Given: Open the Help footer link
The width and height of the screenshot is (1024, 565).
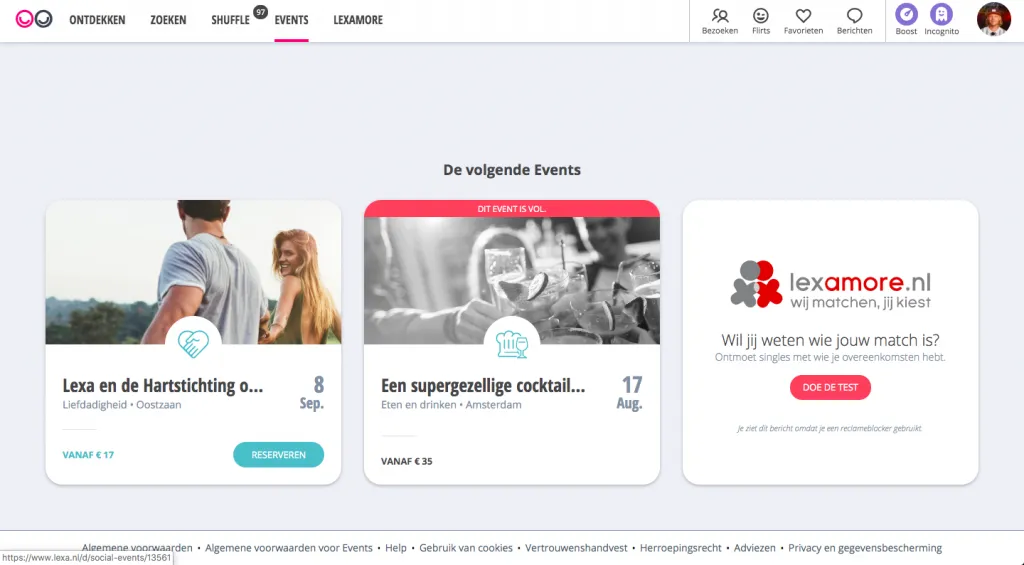Looking at the screenshot, I should click(x=396, y=548).
